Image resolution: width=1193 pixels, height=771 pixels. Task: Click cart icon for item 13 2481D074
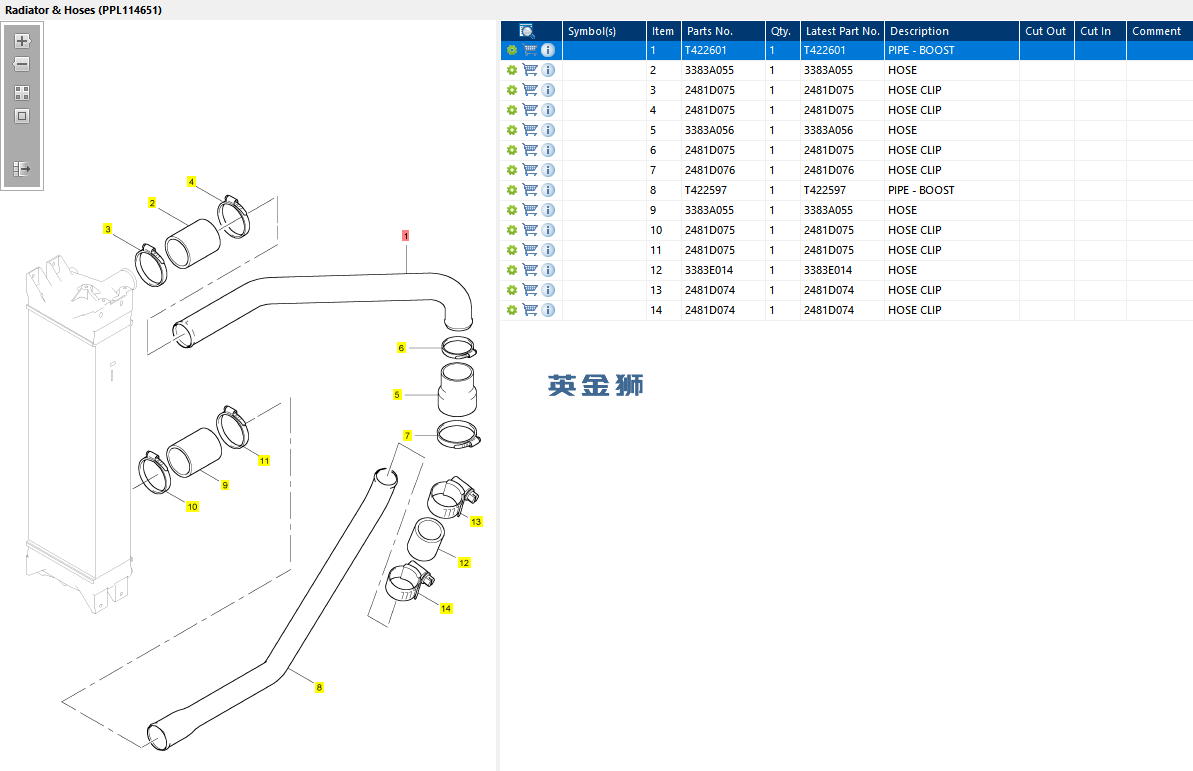pyautogui.click(x=530, y=290)
